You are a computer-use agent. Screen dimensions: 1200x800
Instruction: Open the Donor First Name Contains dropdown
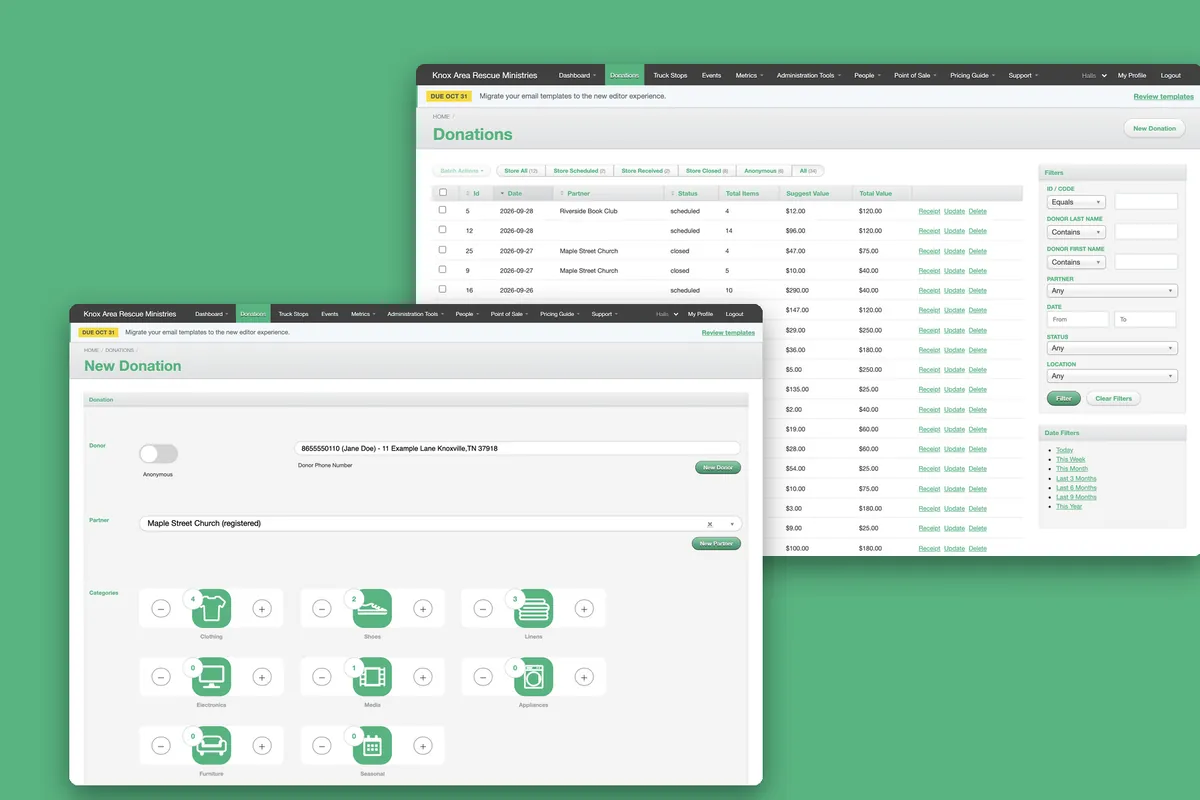tap(1076, 262)
